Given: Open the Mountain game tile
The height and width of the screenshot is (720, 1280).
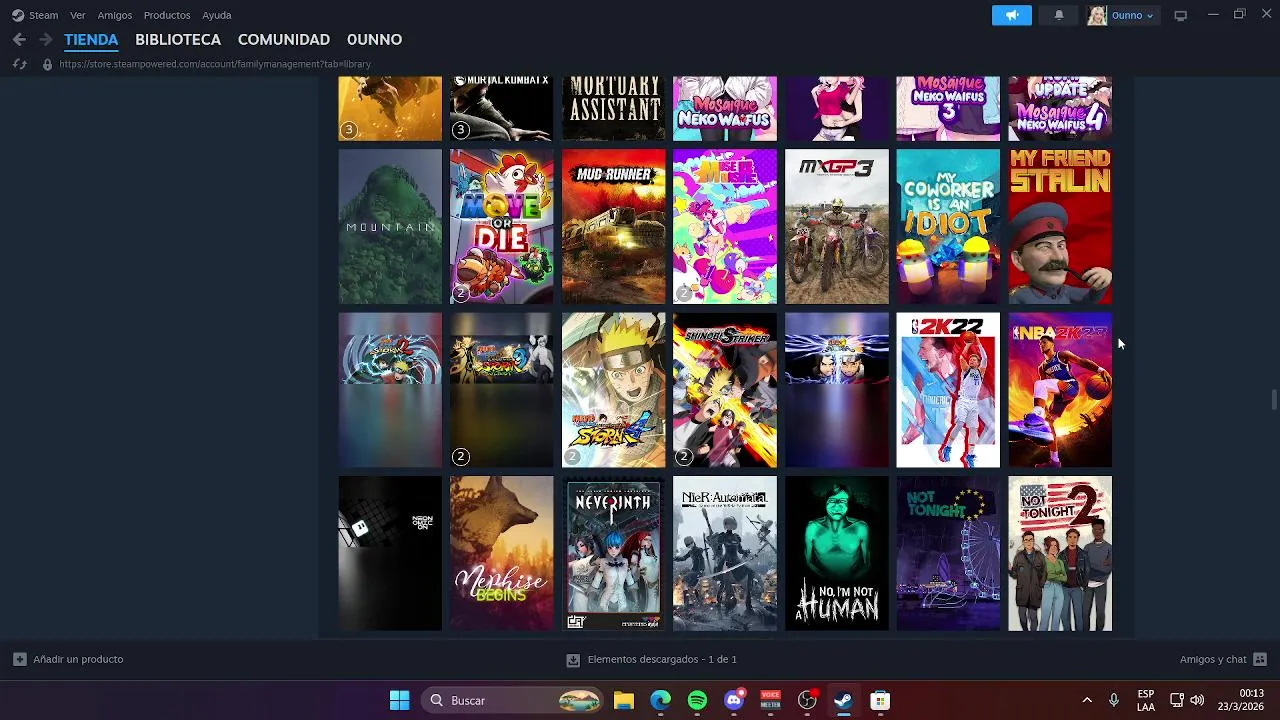Looking at the screenshot, I should (390, 227).
